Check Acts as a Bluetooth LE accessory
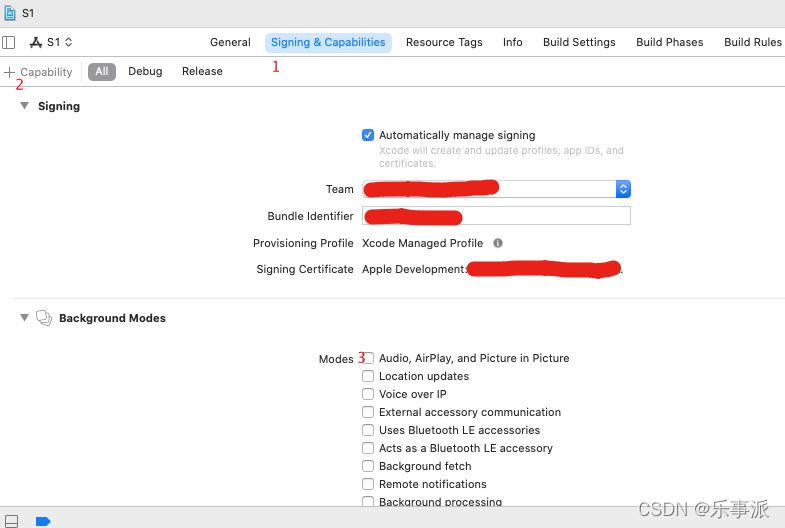785x528 pixels. coord(368,448)
